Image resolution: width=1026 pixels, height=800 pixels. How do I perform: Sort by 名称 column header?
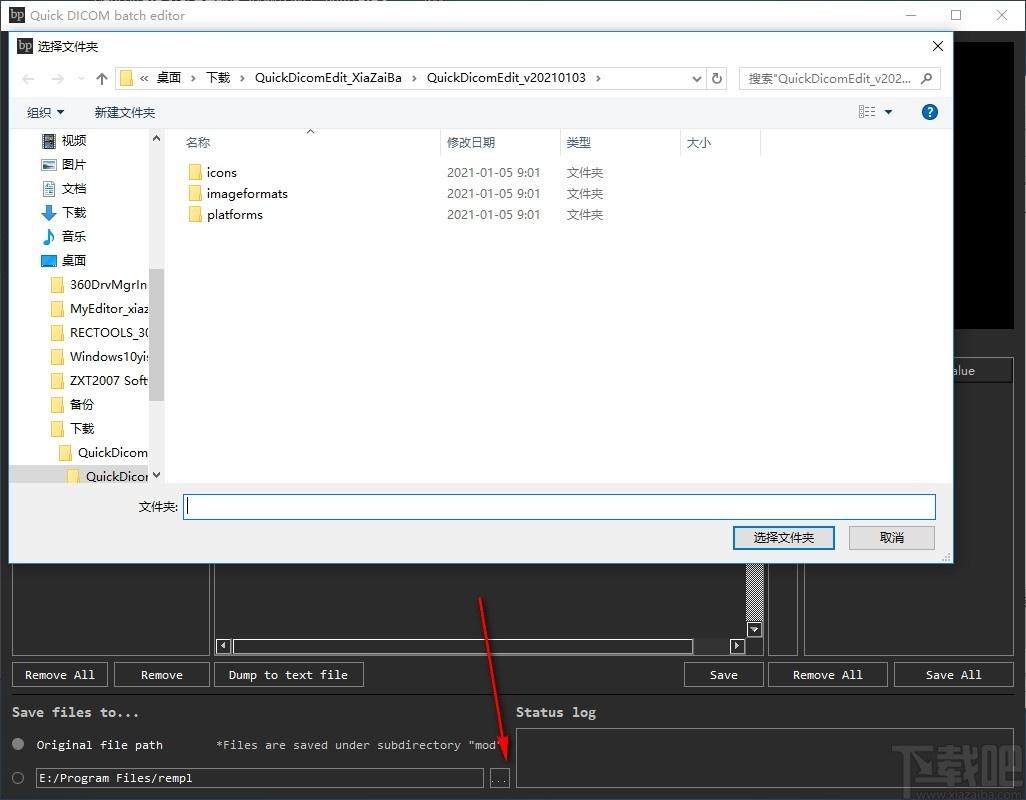click(198, 143)
